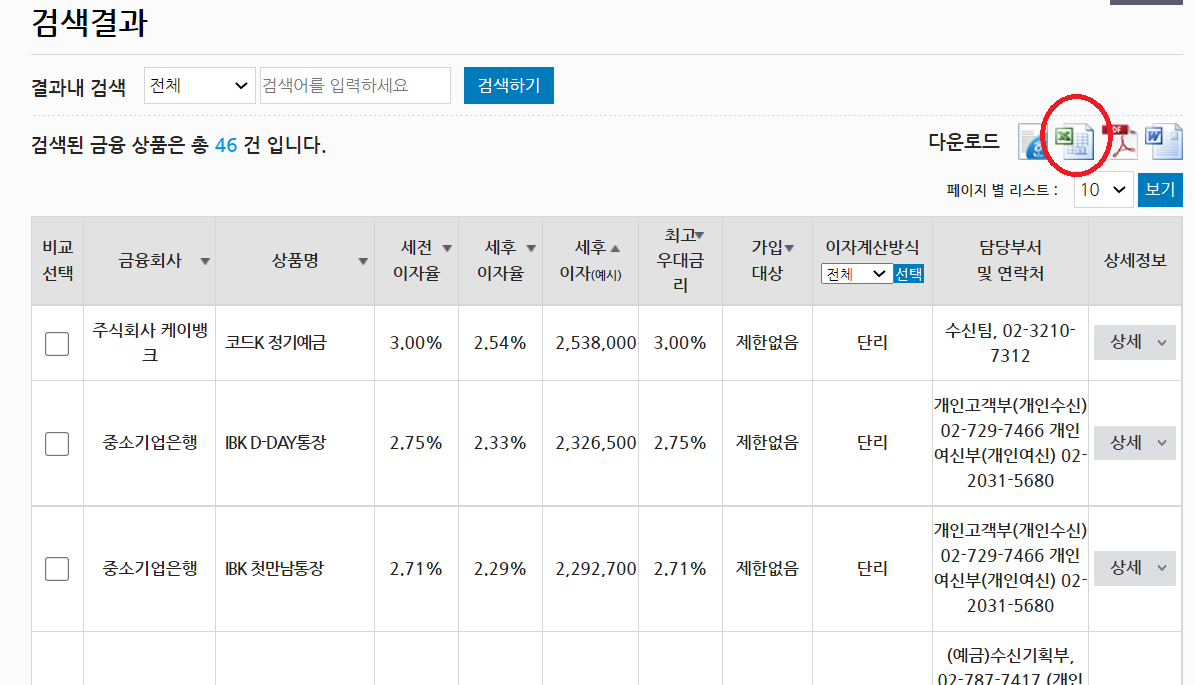Image resolution: width=1195 pixels, height=685 pixels.
Task: Expand 상세 for IBK 첫만남통장
Action: coord(1134,568)
